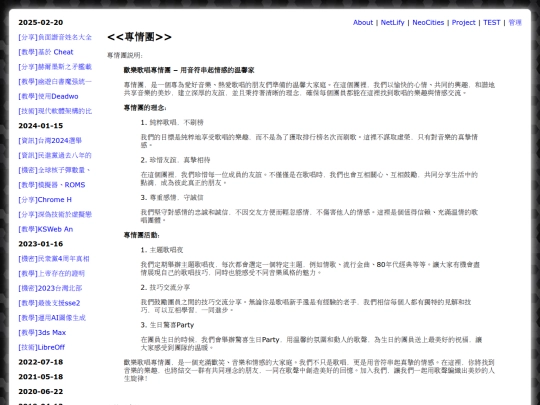This screenshot has height=405, width=540.
Task: Open the [機密] 全球核子彈數量 article link
Action: point(54,170)
